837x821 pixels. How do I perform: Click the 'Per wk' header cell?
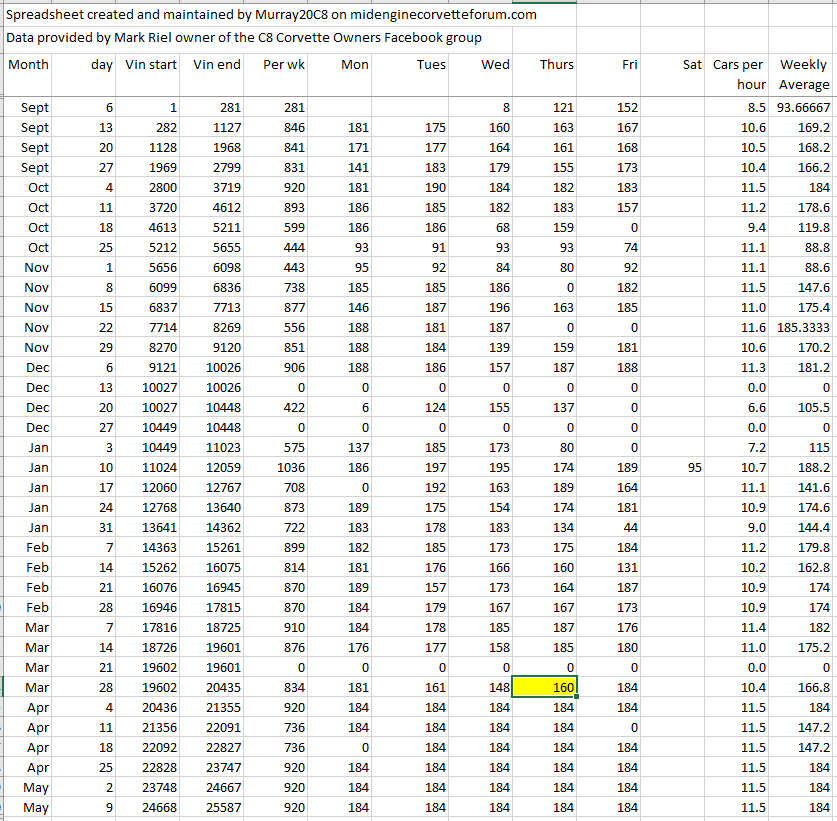point(283,65)
